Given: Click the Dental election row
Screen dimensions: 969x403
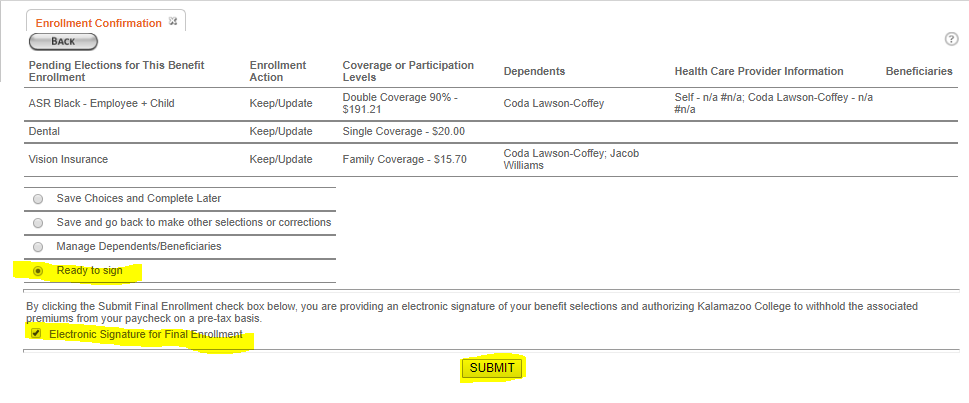Looking at the screenshot, I should 492,132.
